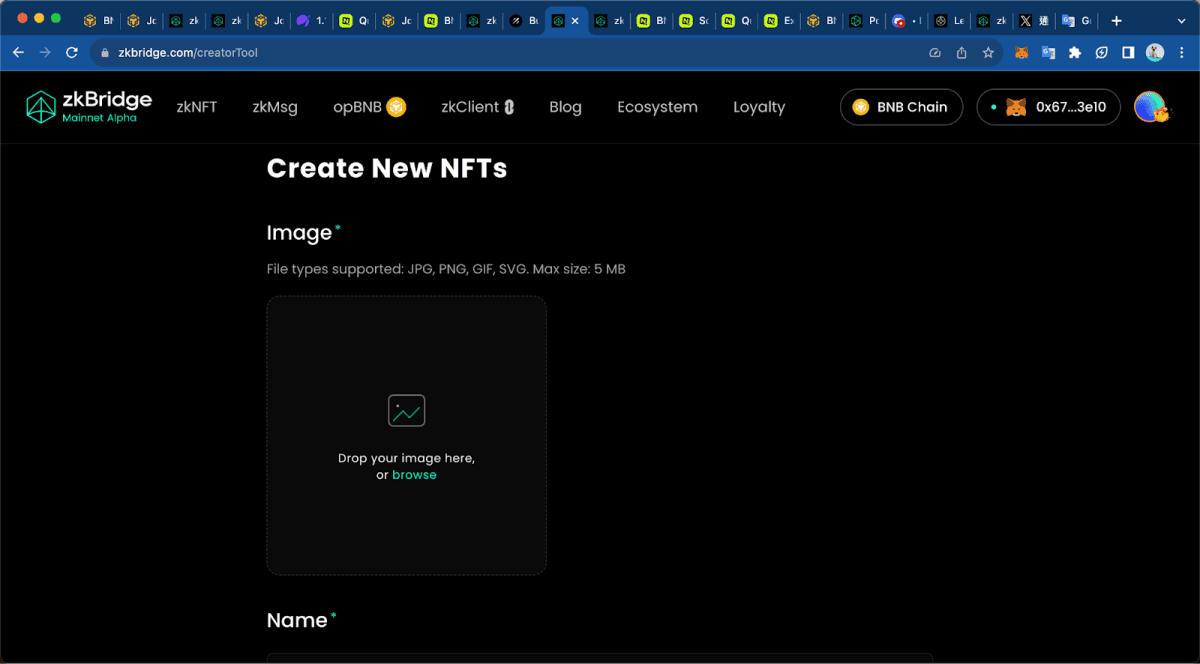Image resolution: width=1200 pixels, height=664 pixels.
Task: Open the zkClient menu item
Action: 477,107
